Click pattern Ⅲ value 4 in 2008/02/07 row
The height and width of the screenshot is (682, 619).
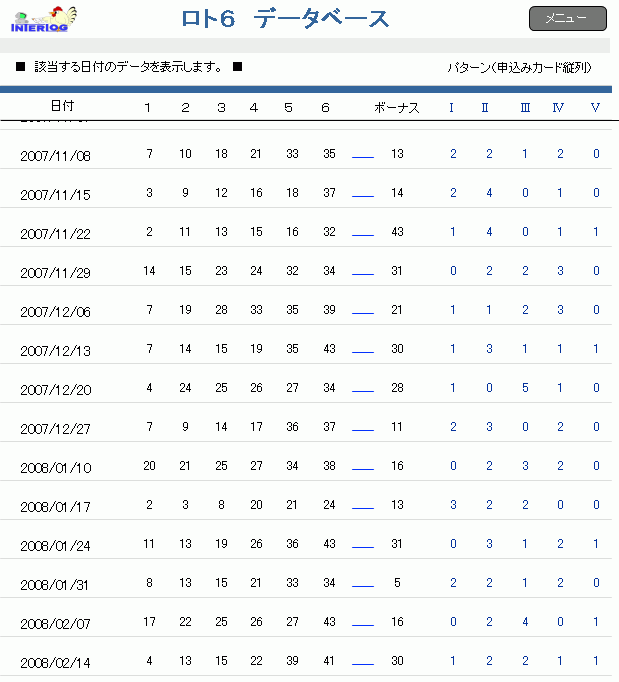pyautogui.click(x=525, y=622)
